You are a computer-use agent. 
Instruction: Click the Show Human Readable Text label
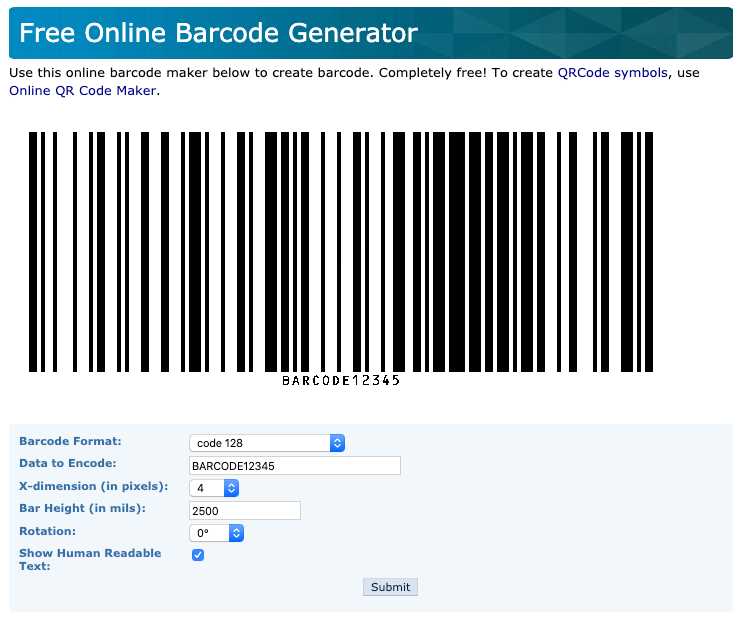(90, 560)
